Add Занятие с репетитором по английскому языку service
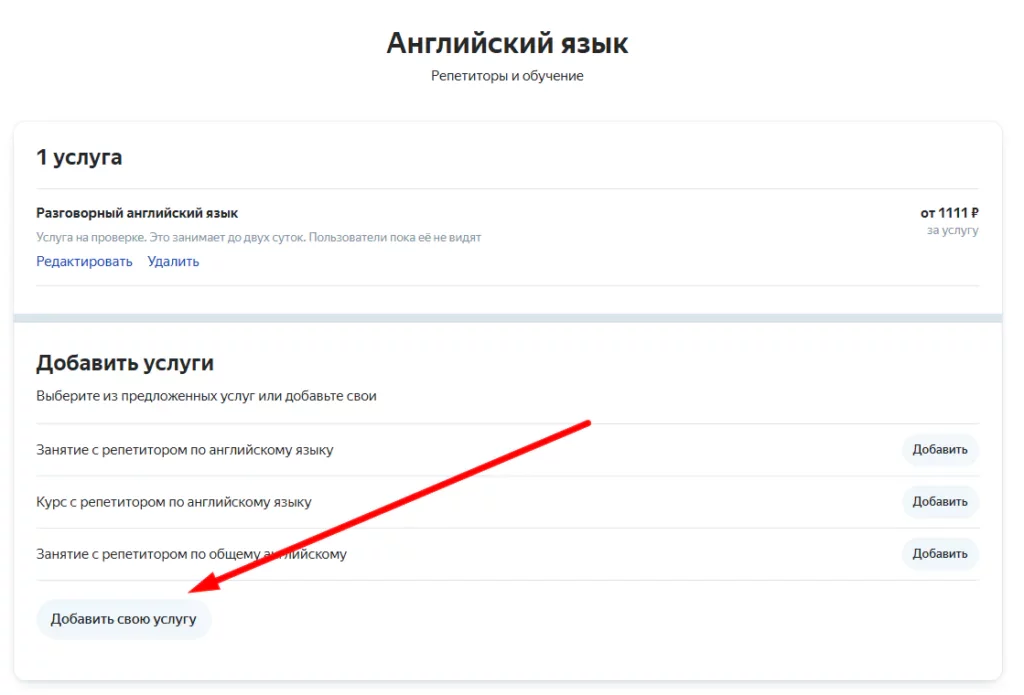 click(x=940, y=449)
